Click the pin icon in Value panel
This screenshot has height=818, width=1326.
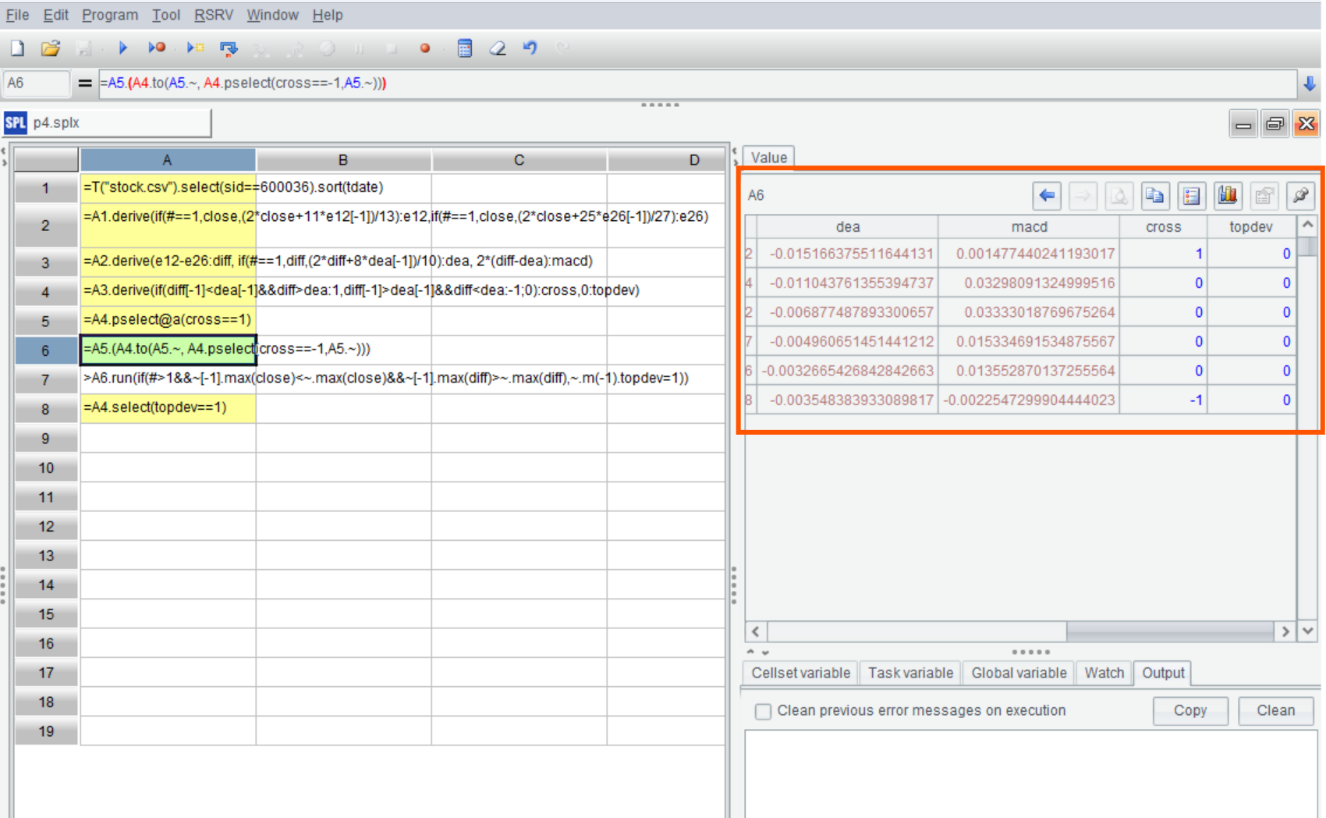[x=1300, y=196]
